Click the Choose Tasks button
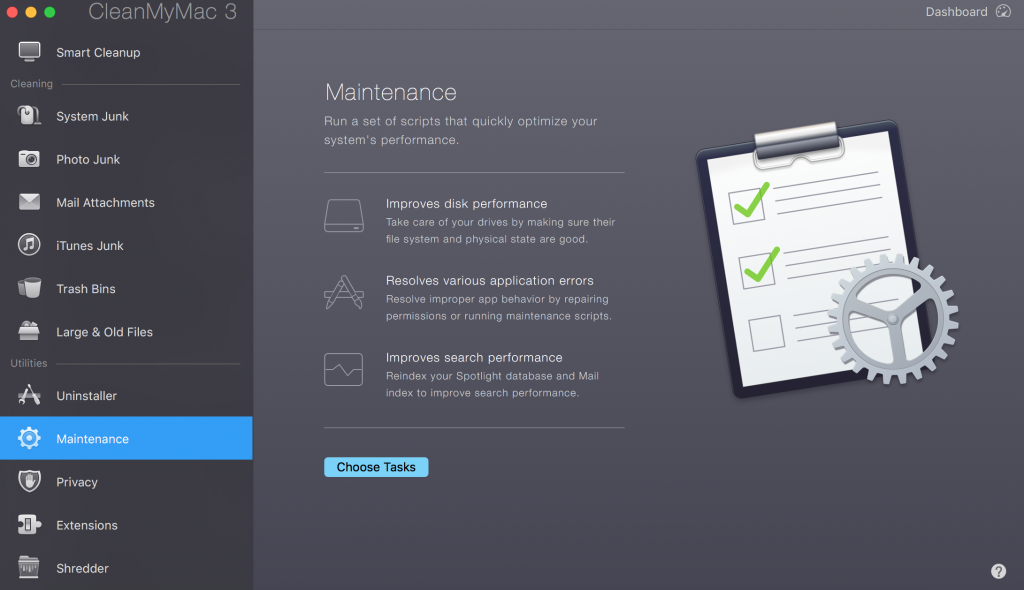 pos(376,467)
